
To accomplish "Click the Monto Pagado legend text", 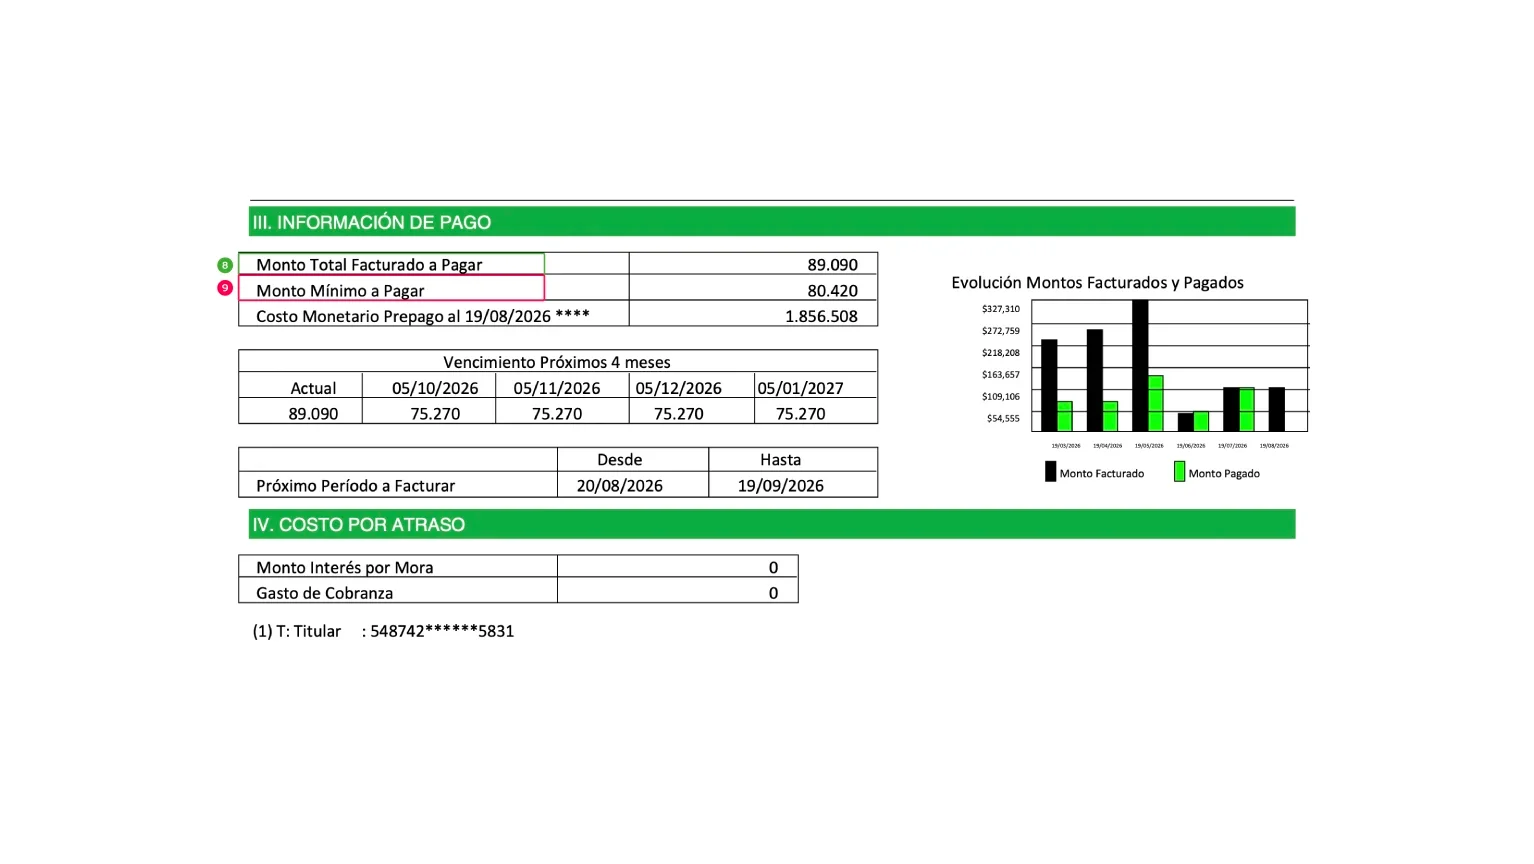I will 1224,474.
